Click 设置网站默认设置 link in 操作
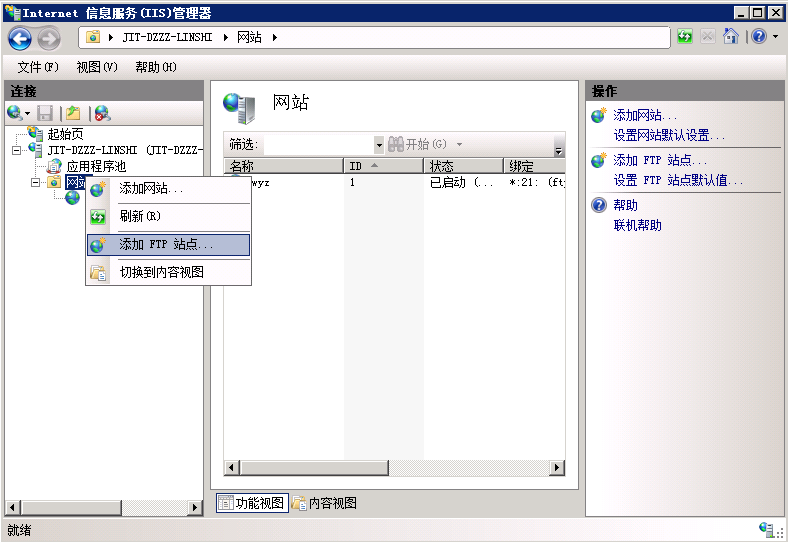Image resolution: width=788 pixels, height=542 pixels. click(668, 135)
